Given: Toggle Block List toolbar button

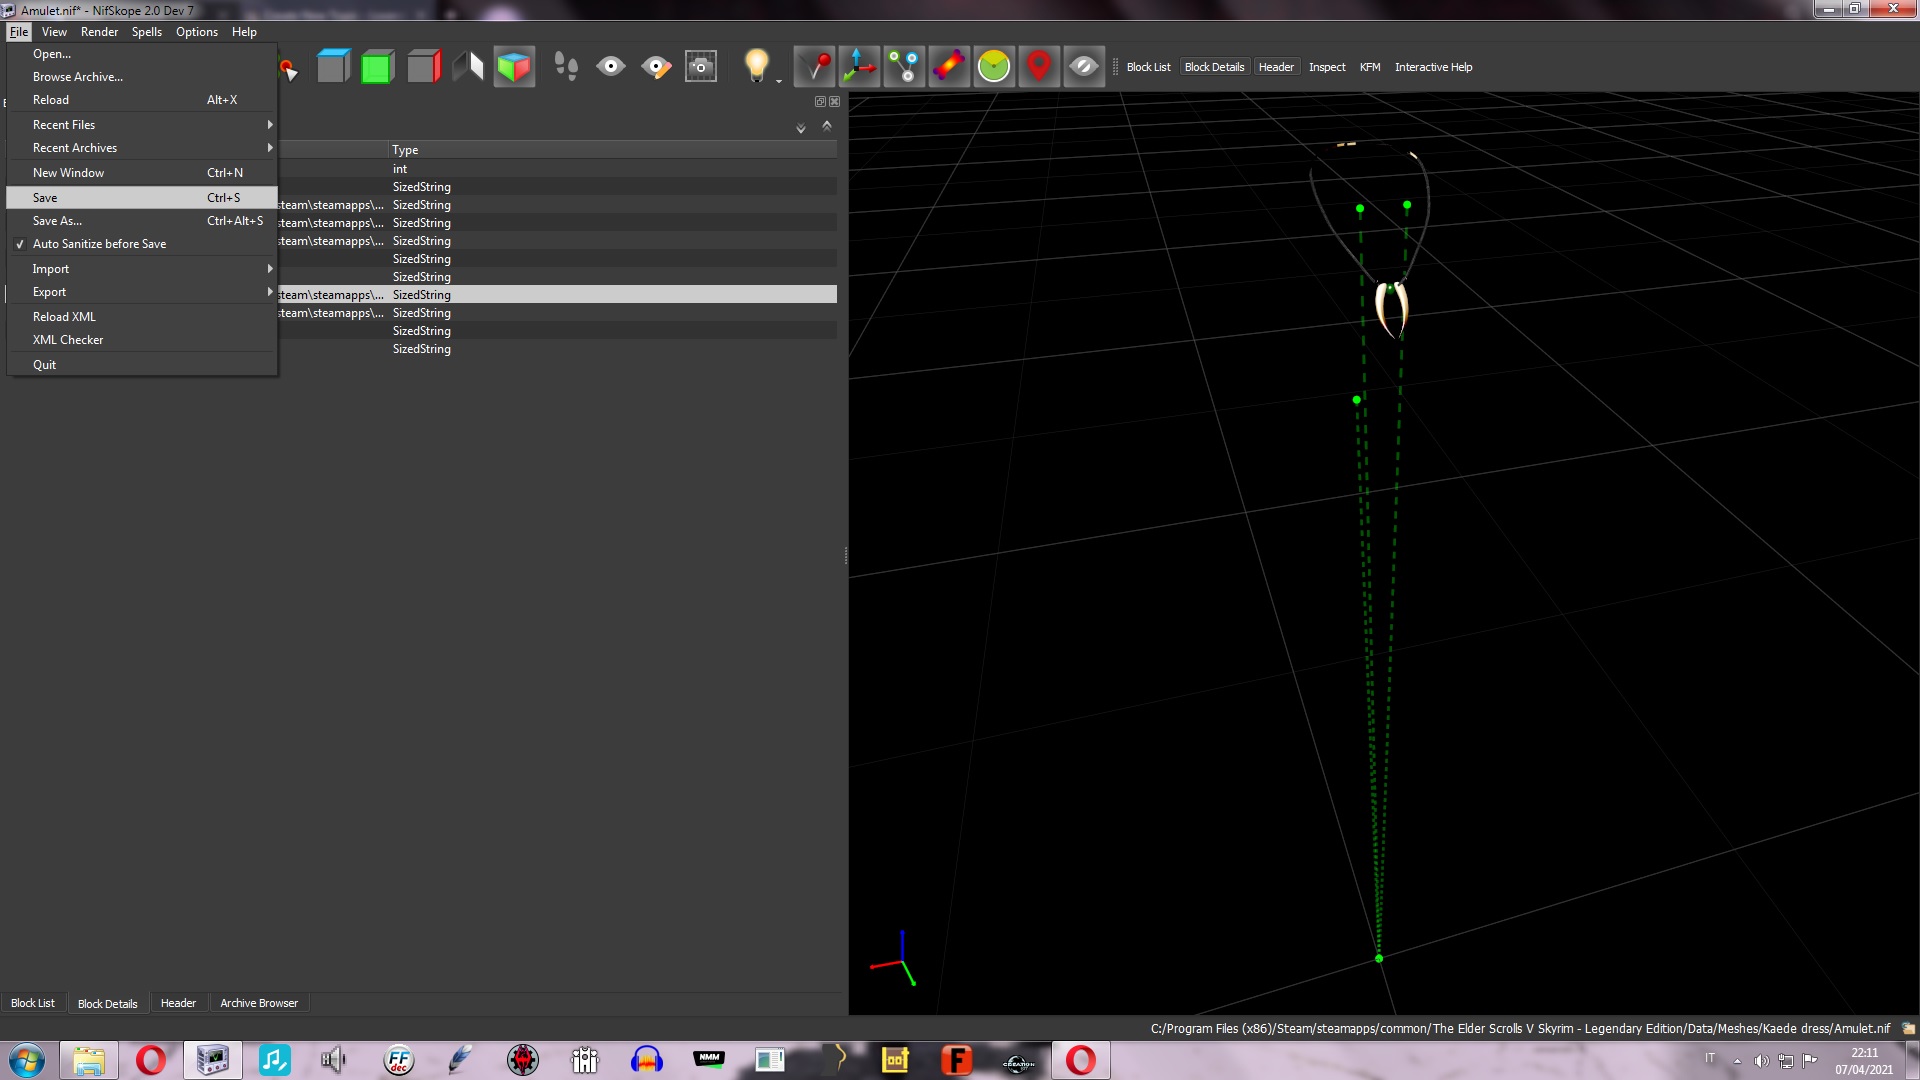Looking at the screenshot, I should point(1148,67).
